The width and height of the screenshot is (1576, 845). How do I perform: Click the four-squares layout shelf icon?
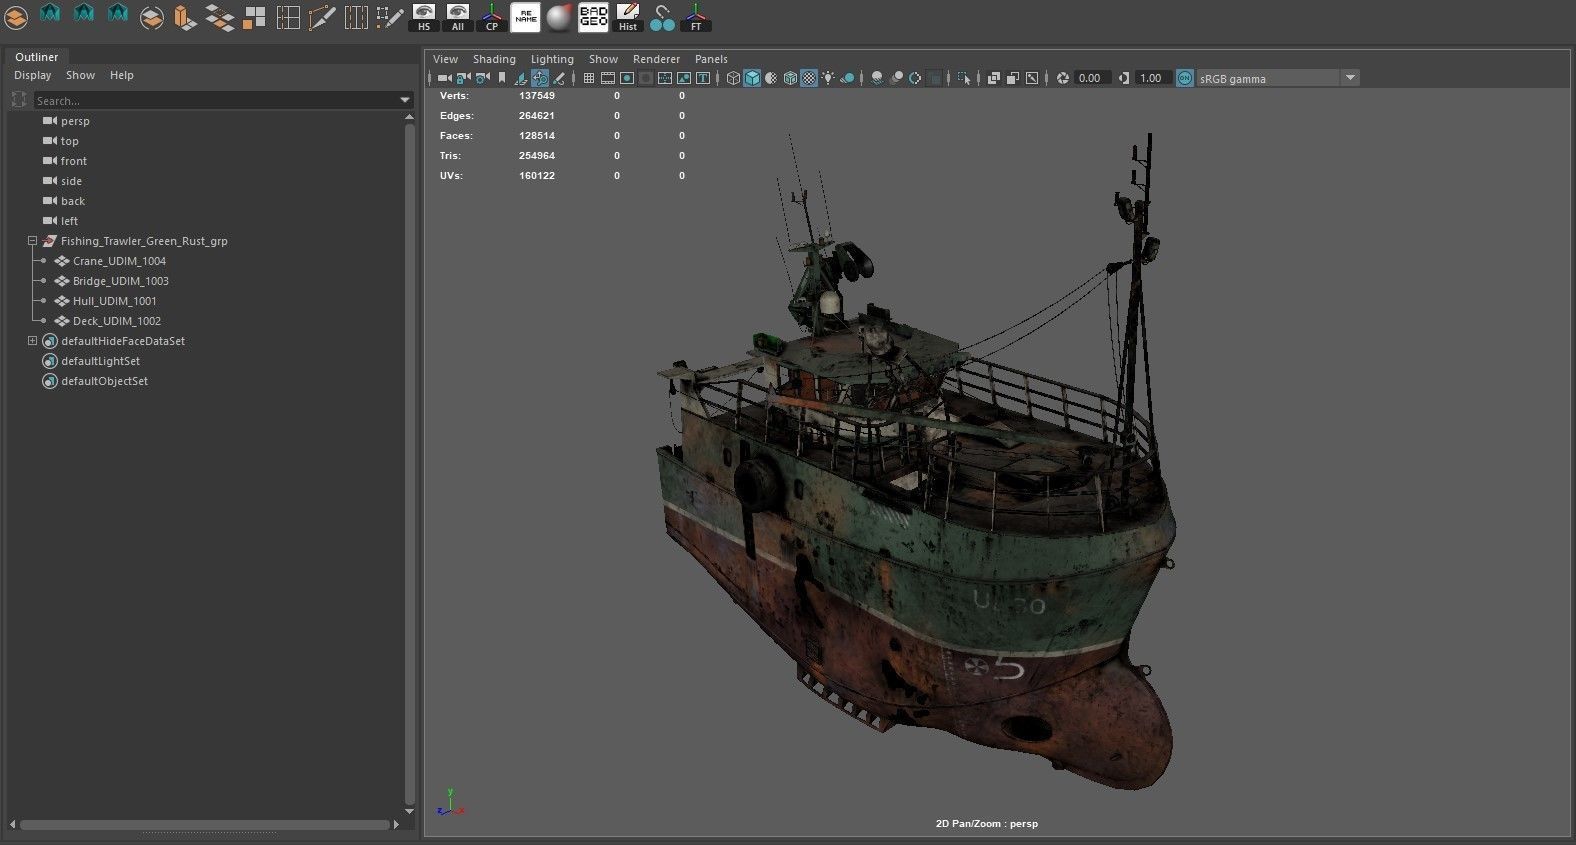pyautogui.click(x=255, y=17)
